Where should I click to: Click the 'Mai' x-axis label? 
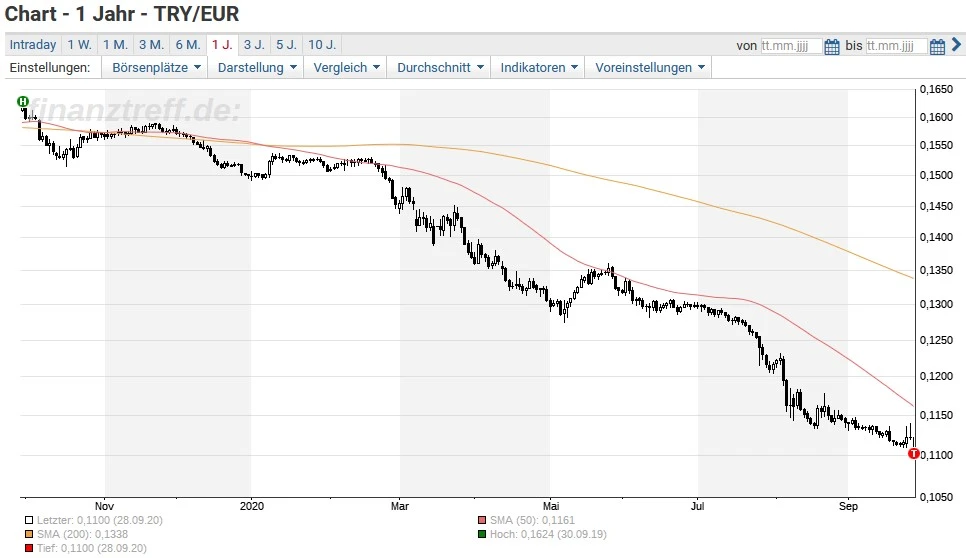coord(551,506)
